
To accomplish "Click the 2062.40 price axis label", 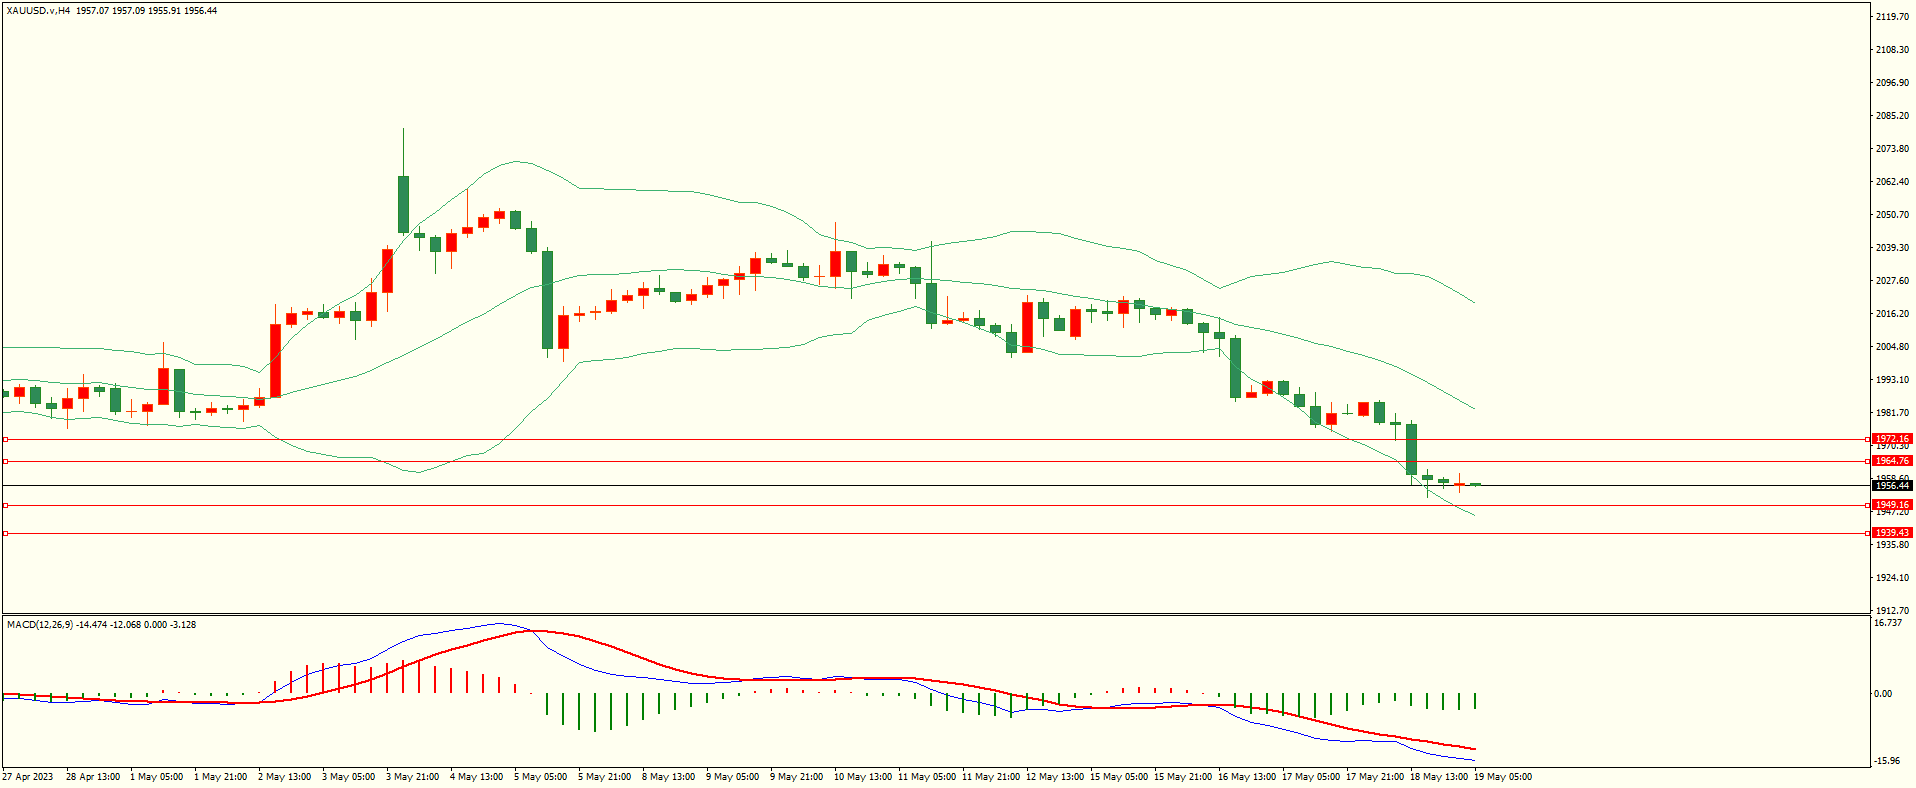I will coord(1892,182).
